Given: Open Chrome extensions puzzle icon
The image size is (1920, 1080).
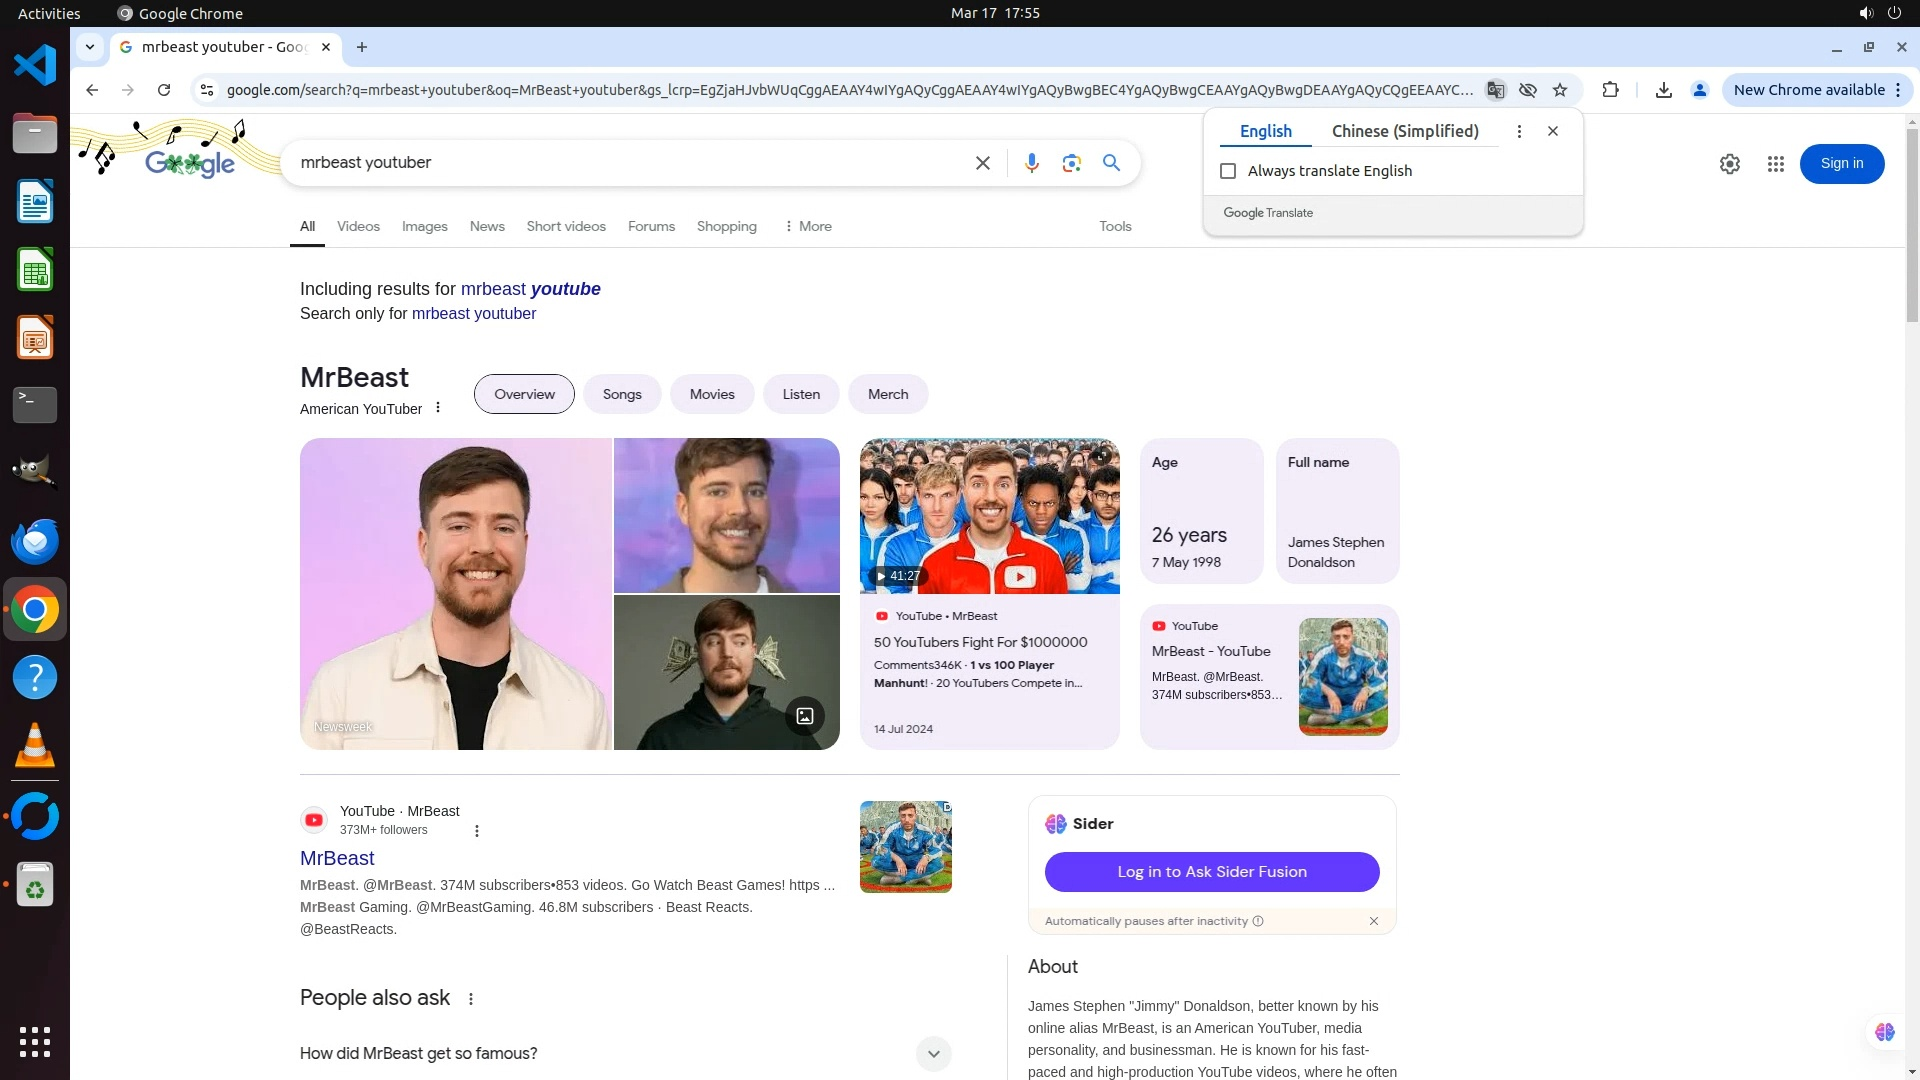Looking at the screenshot, I should click(x=1610, y=90).
